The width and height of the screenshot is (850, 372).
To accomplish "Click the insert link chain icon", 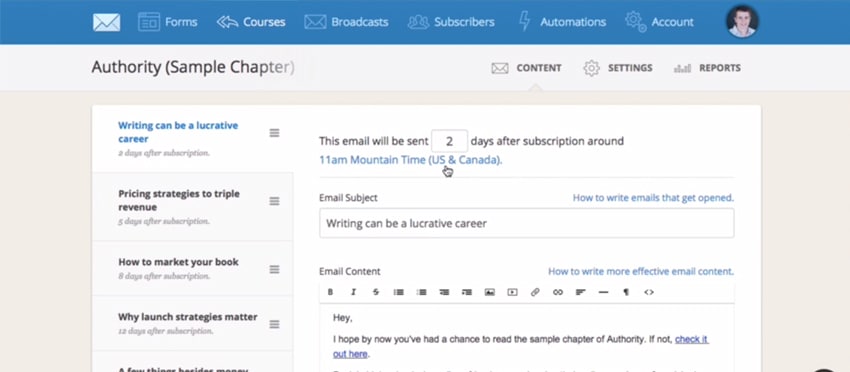I will [558, 292].
